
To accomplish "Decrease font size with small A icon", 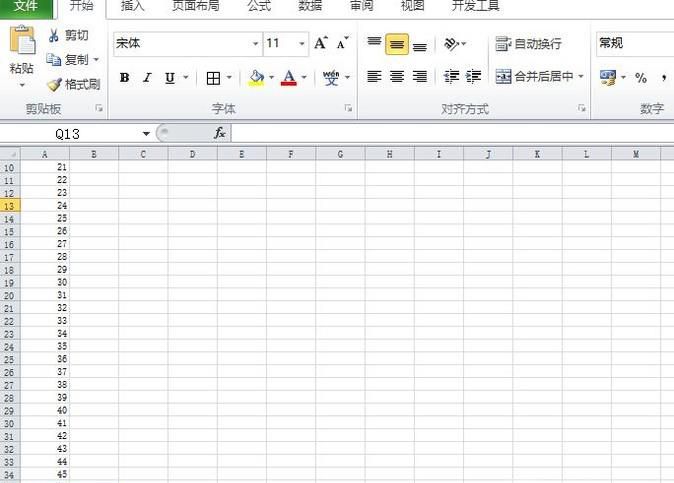I will coord(343,43).
